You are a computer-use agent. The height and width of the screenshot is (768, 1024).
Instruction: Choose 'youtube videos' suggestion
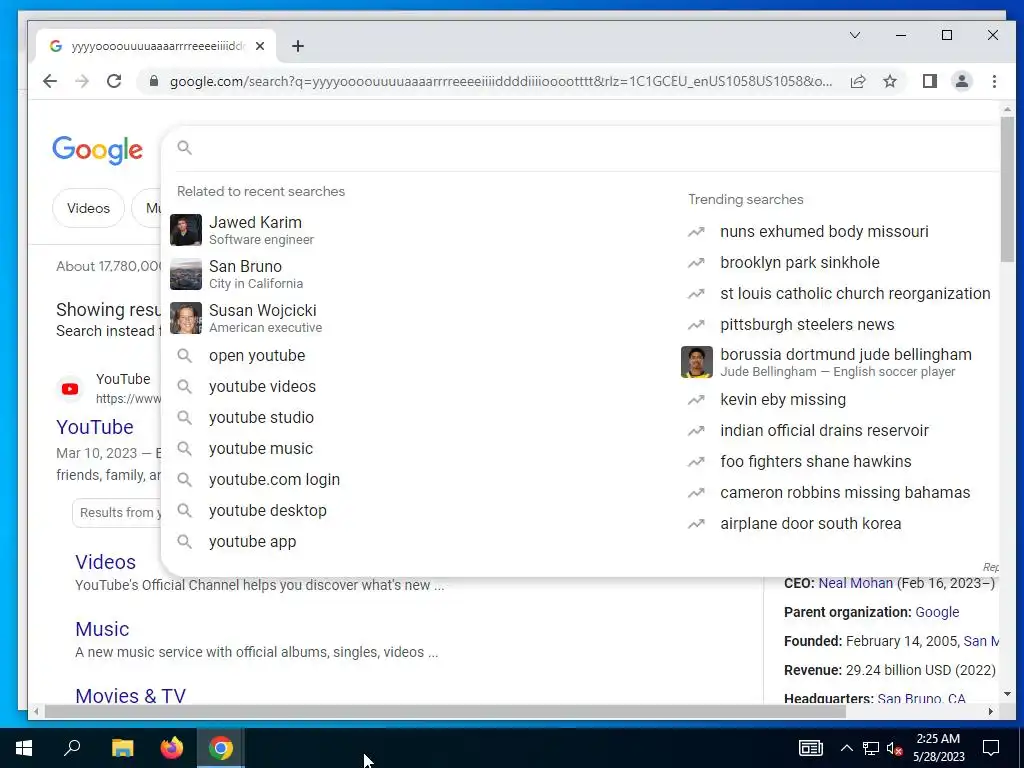[418, 387]
